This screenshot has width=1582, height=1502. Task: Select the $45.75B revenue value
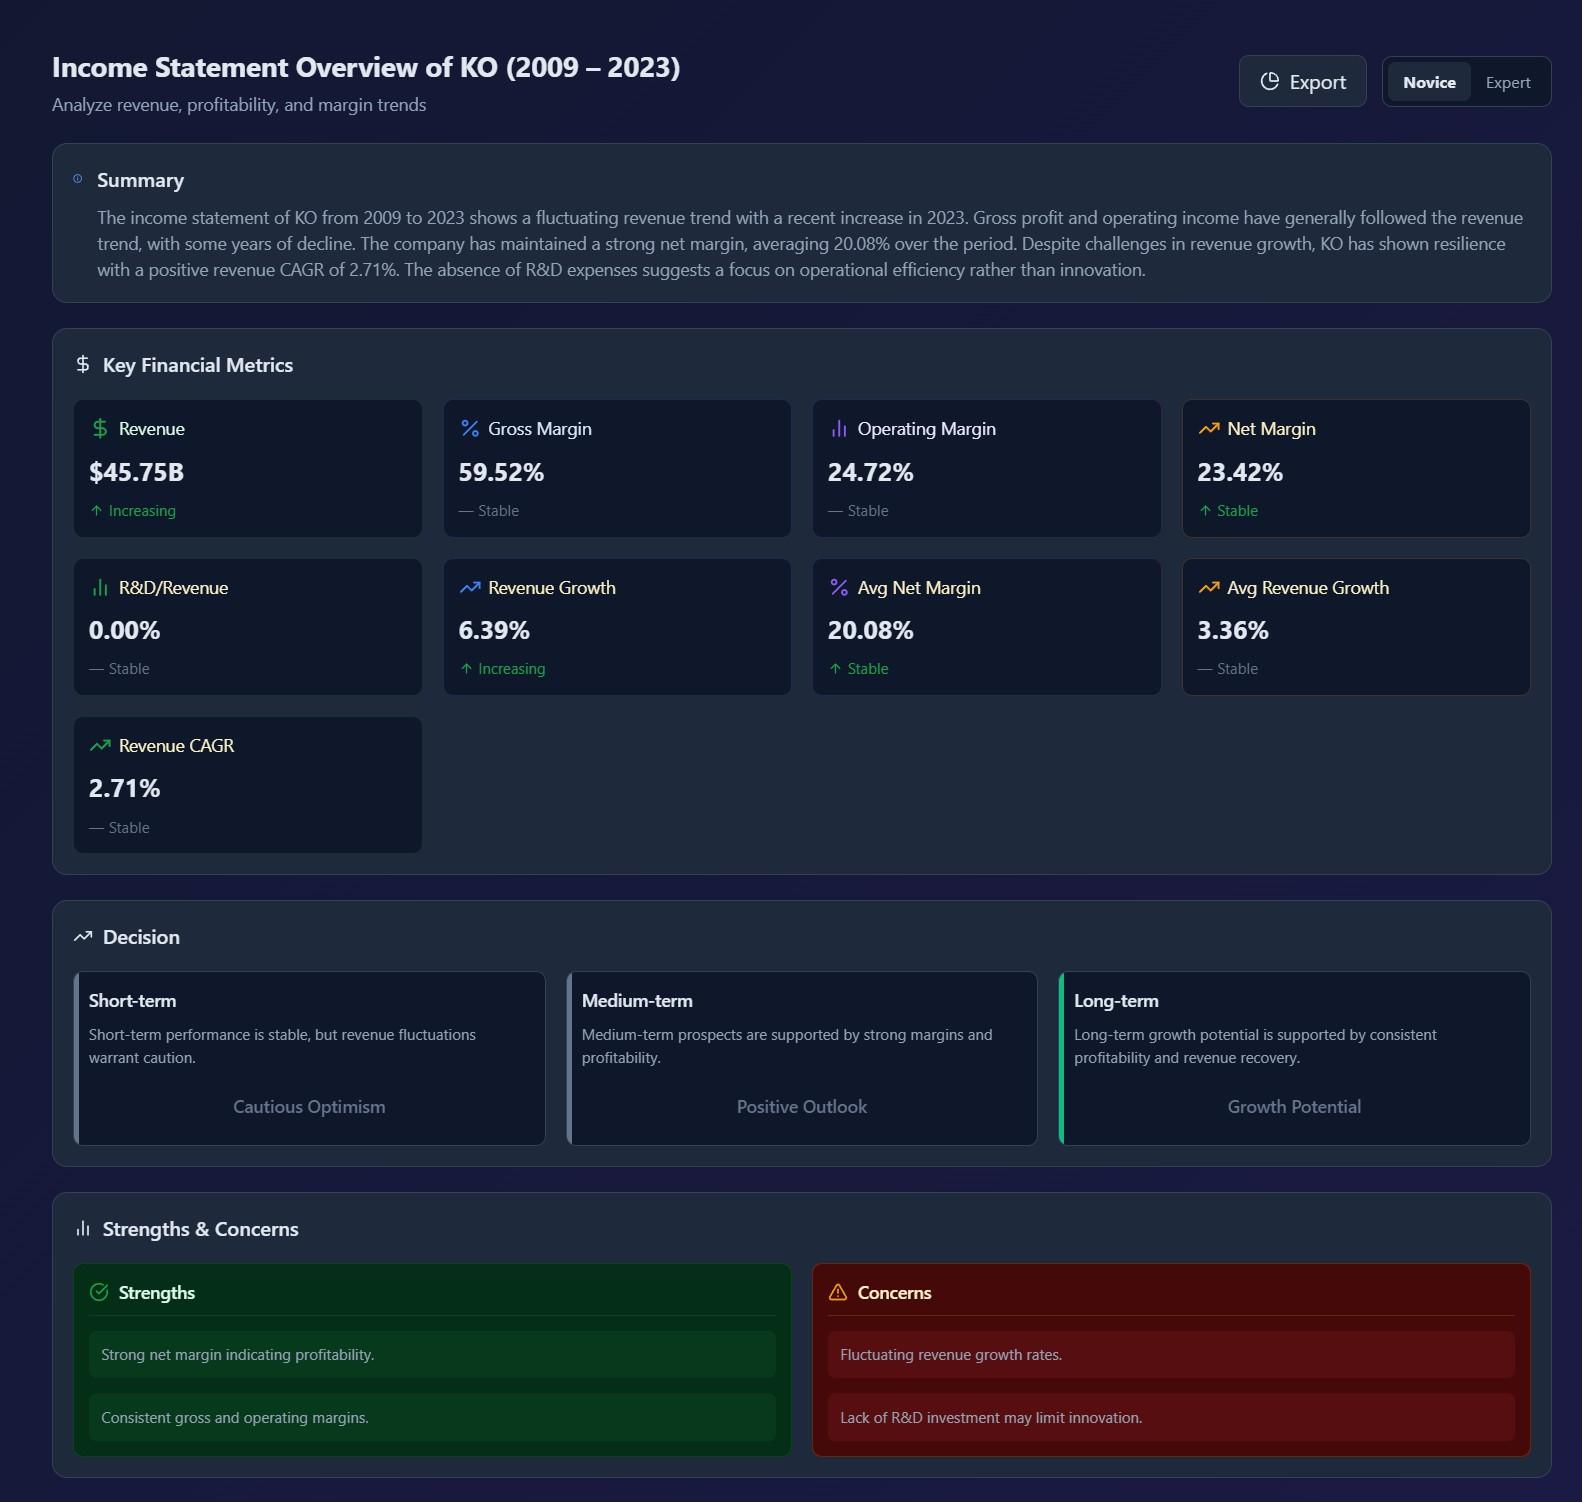pyautogui.click(x=136, y=472)
